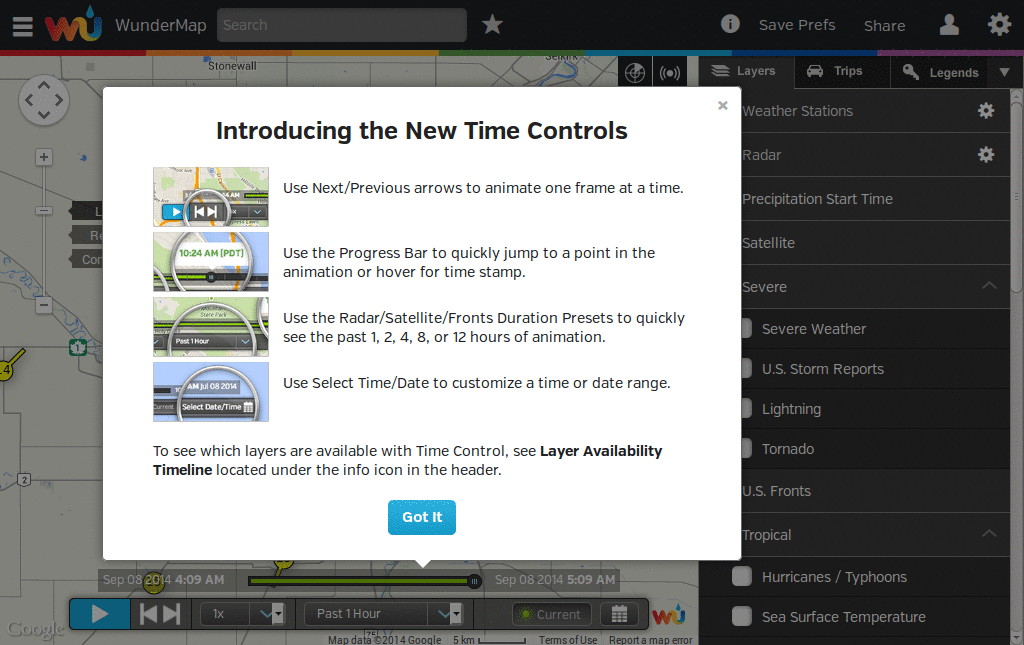Collapse the Tropical section

pos(989,533)
